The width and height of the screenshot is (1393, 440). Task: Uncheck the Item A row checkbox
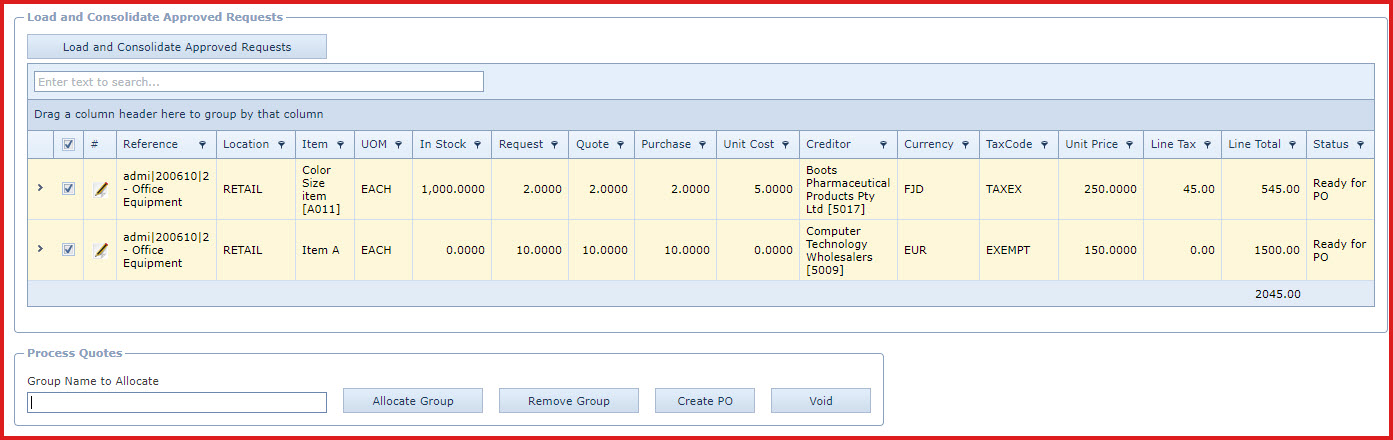[68, 250]
